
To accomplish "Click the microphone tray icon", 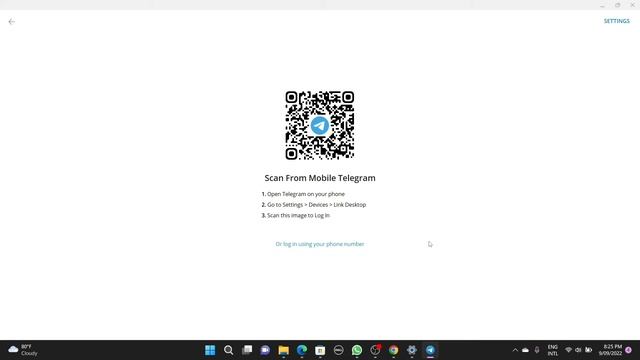I will coord(537,350).
